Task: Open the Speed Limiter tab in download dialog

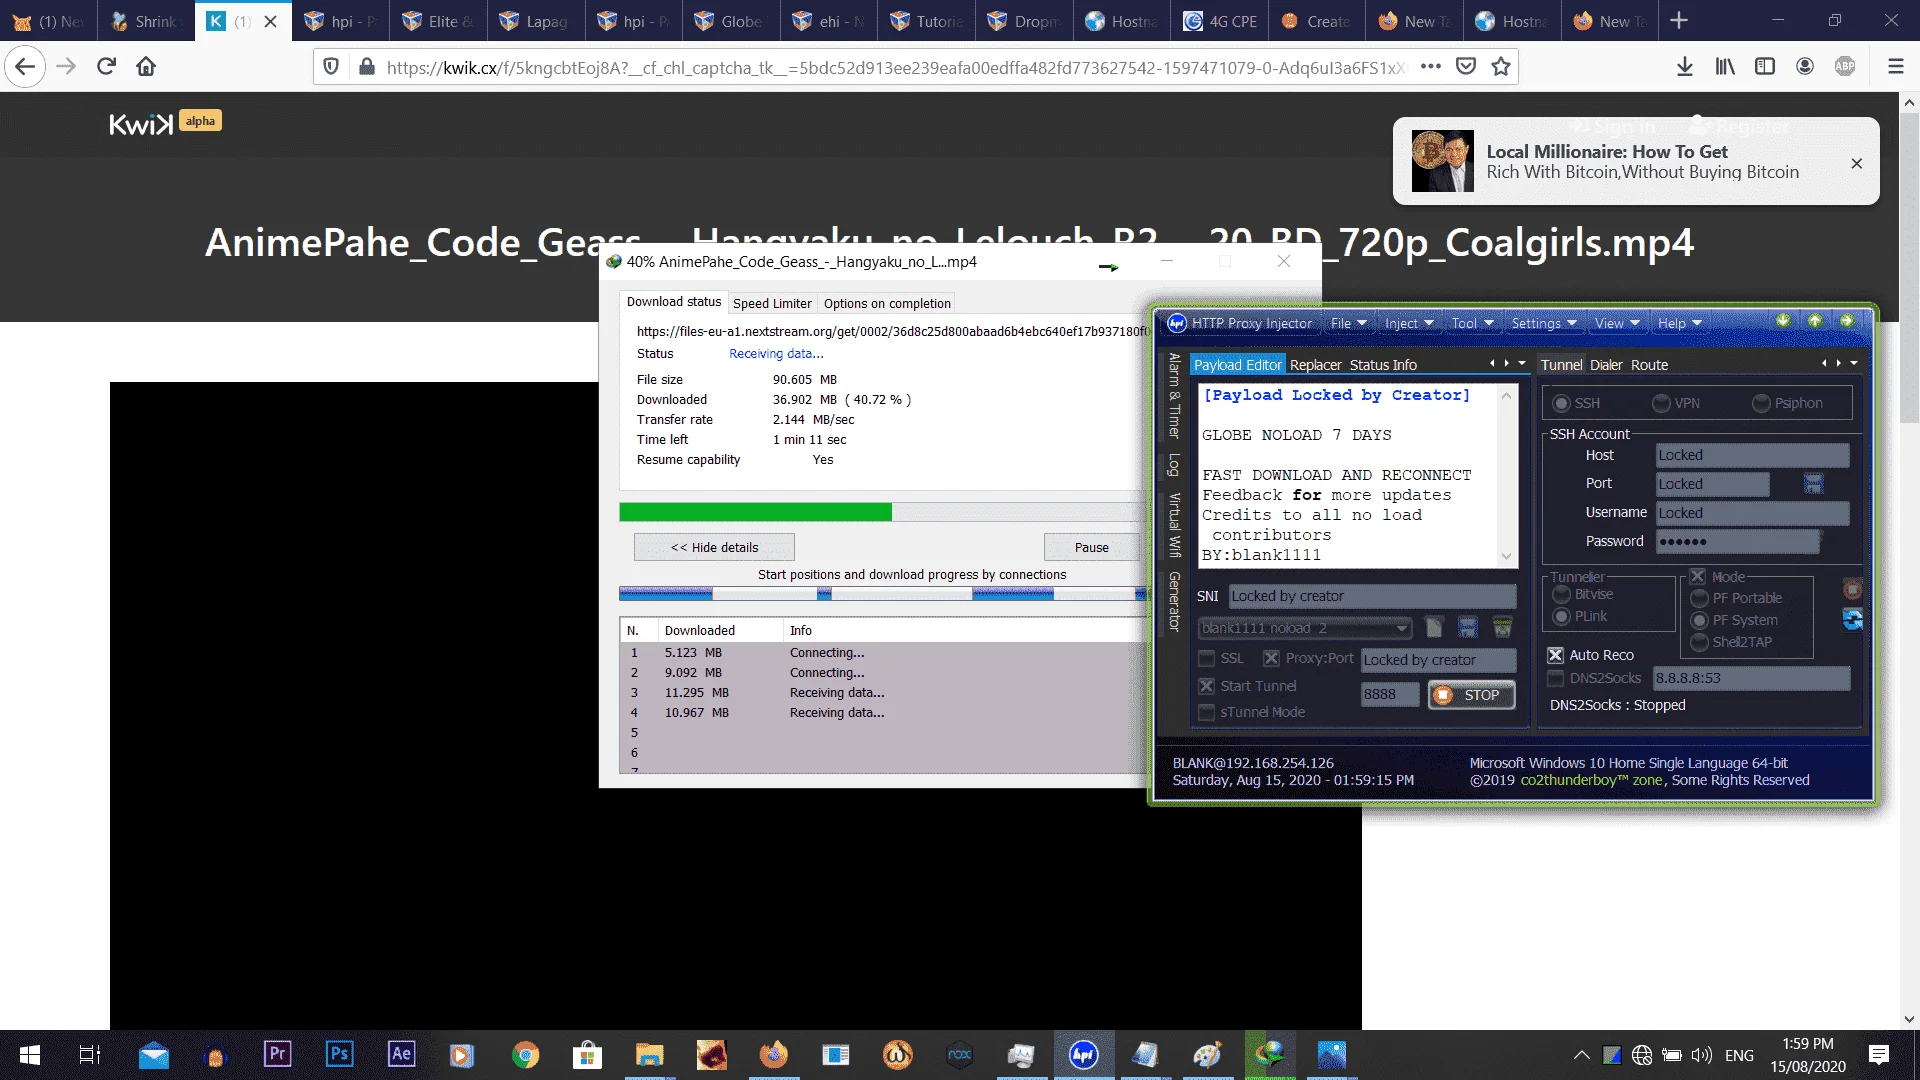Action: pyautogui.click(x=772, y=303)
